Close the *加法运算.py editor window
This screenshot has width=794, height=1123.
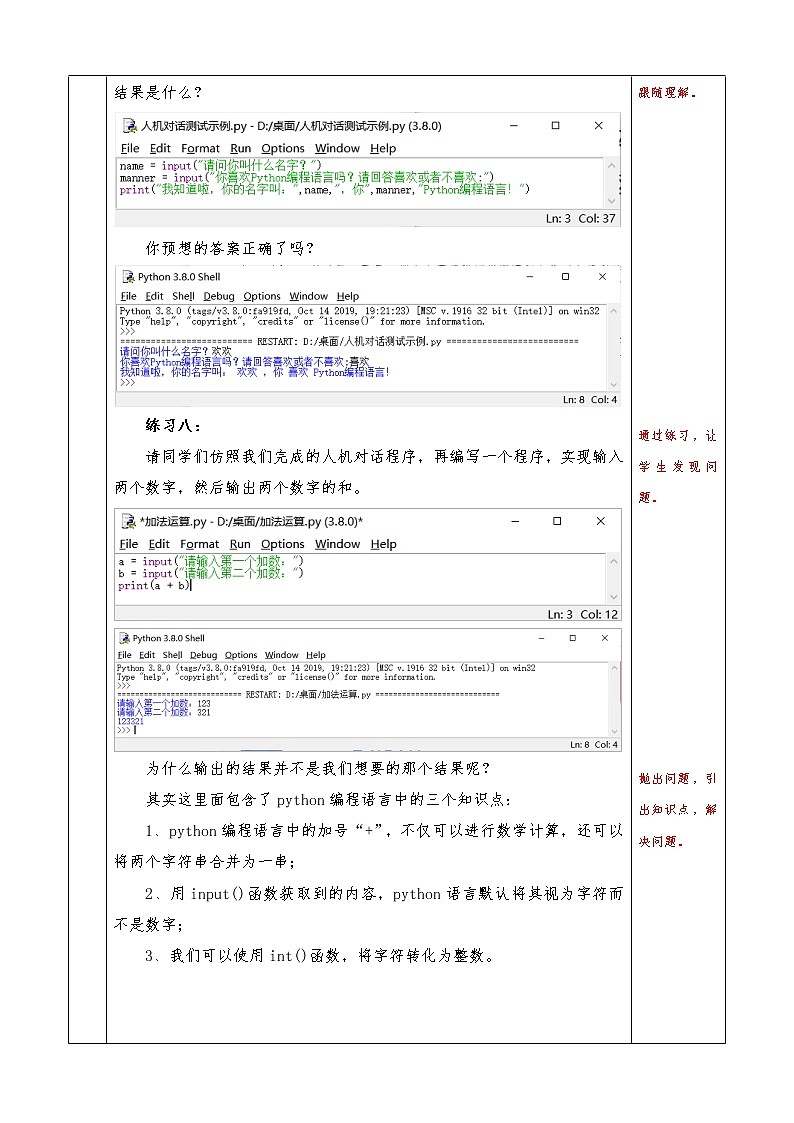click(x=601, y=521)
